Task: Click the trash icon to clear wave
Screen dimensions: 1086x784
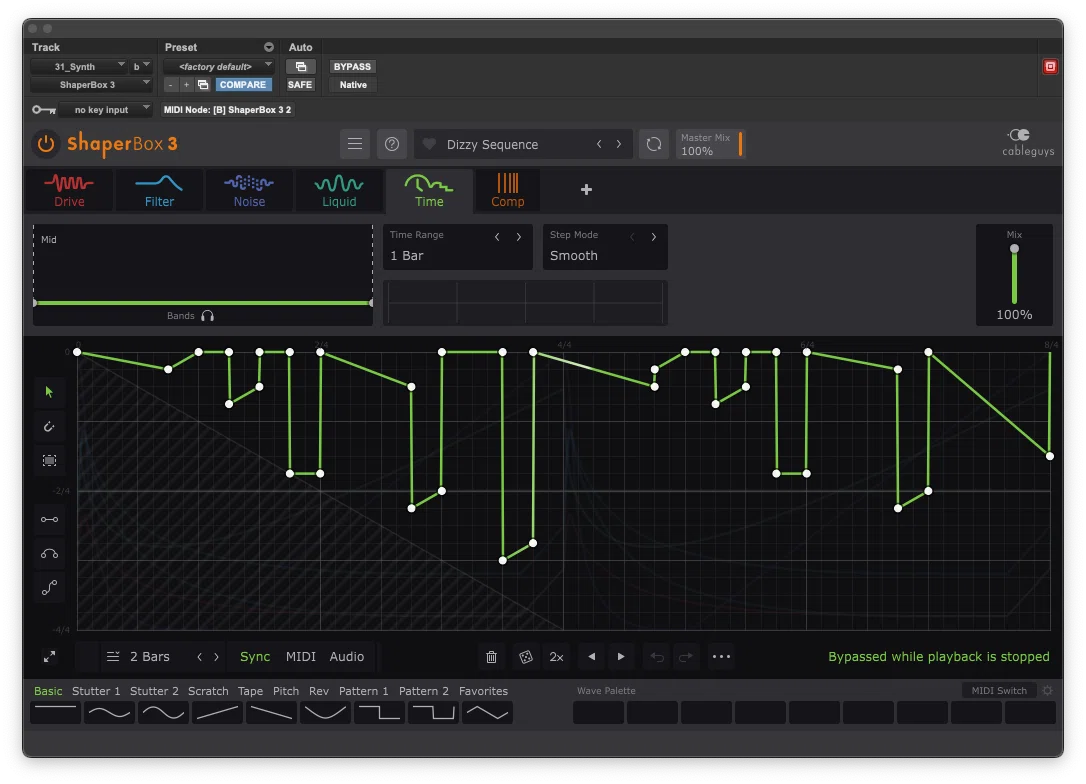Action: (491, 657)
